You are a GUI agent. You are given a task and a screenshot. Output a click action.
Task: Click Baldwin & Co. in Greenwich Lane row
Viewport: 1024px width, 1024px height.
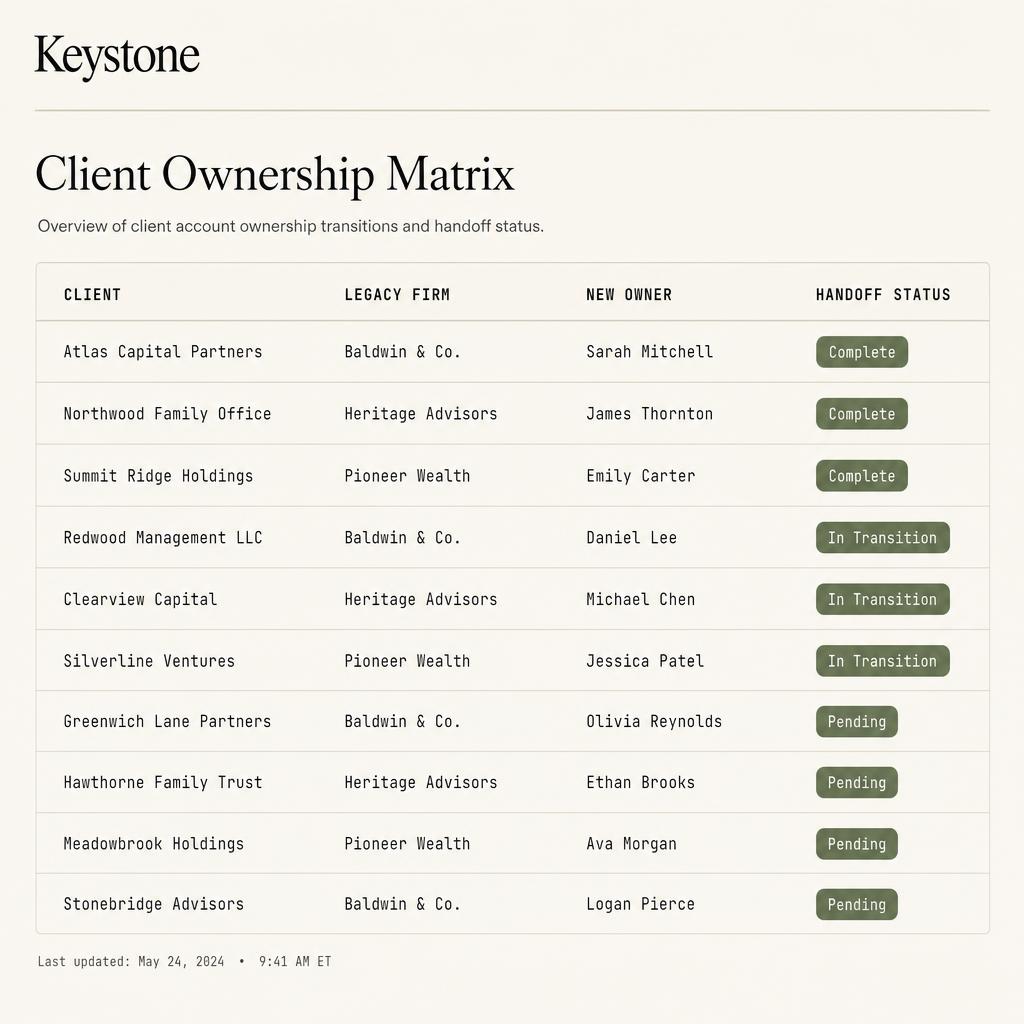point(402,722)
